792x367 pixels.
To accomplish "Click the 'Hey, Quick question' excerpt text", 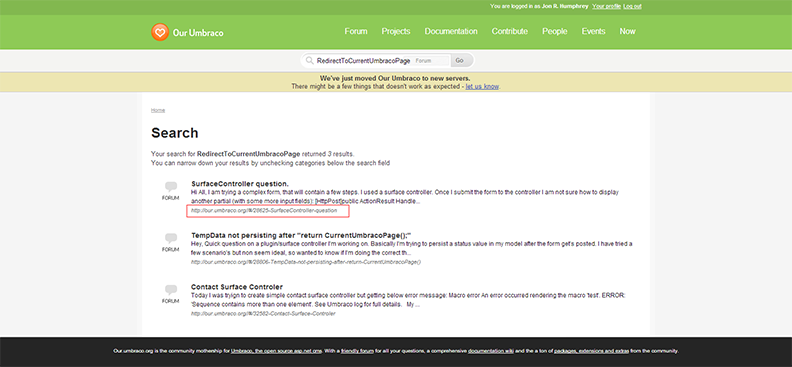I will (412, 248).
